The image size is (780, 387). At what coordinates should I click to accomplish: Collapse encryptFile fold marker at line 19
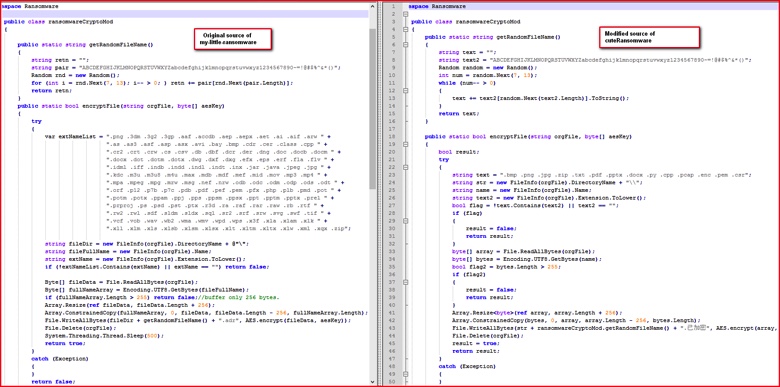405,144
